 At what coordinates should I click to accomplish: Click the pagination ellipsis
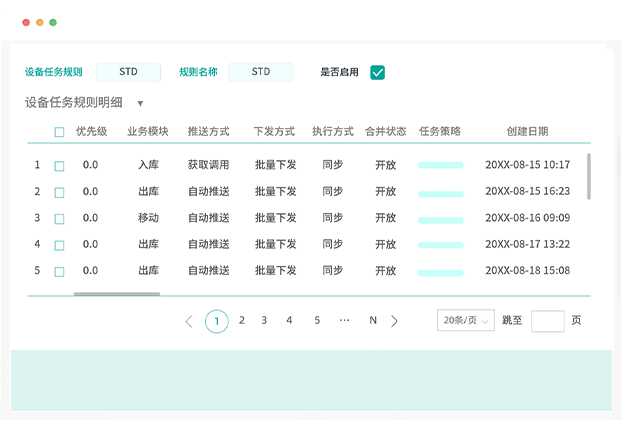point(344,320)
